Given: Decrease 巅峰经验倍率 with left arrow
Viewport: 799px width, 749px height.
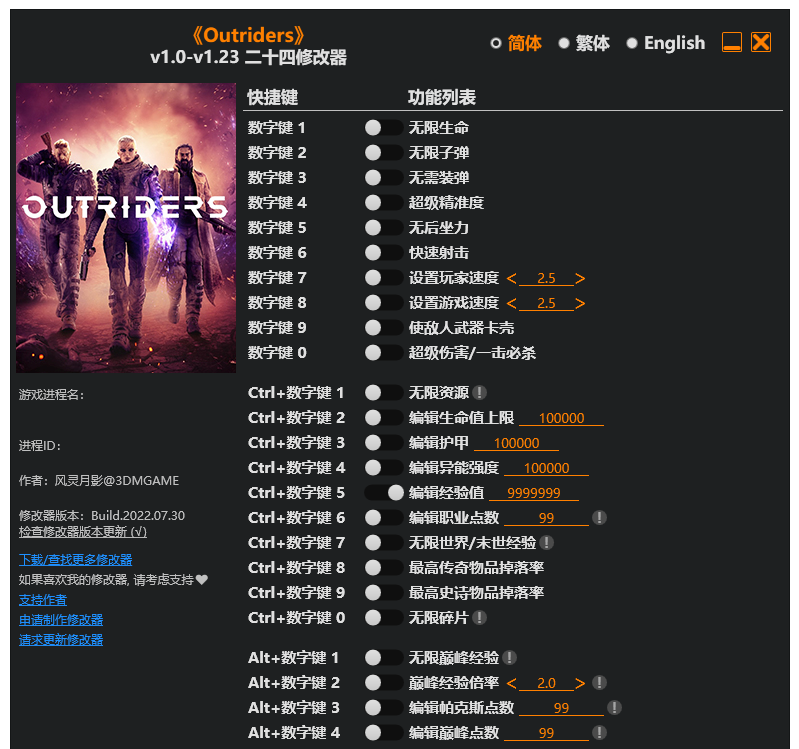Looking at the screenshot, I should [x=512, y=683].
